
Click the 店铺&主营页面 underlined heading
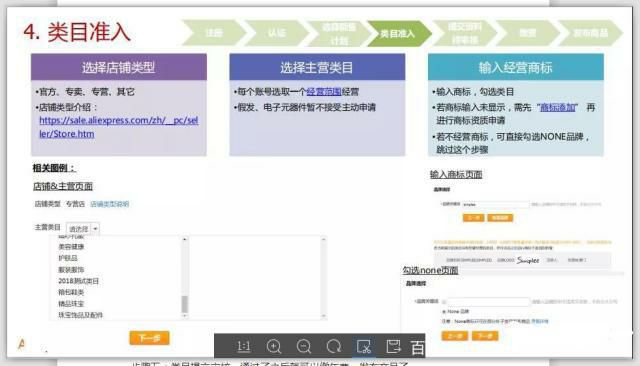(x=63, y=186)
